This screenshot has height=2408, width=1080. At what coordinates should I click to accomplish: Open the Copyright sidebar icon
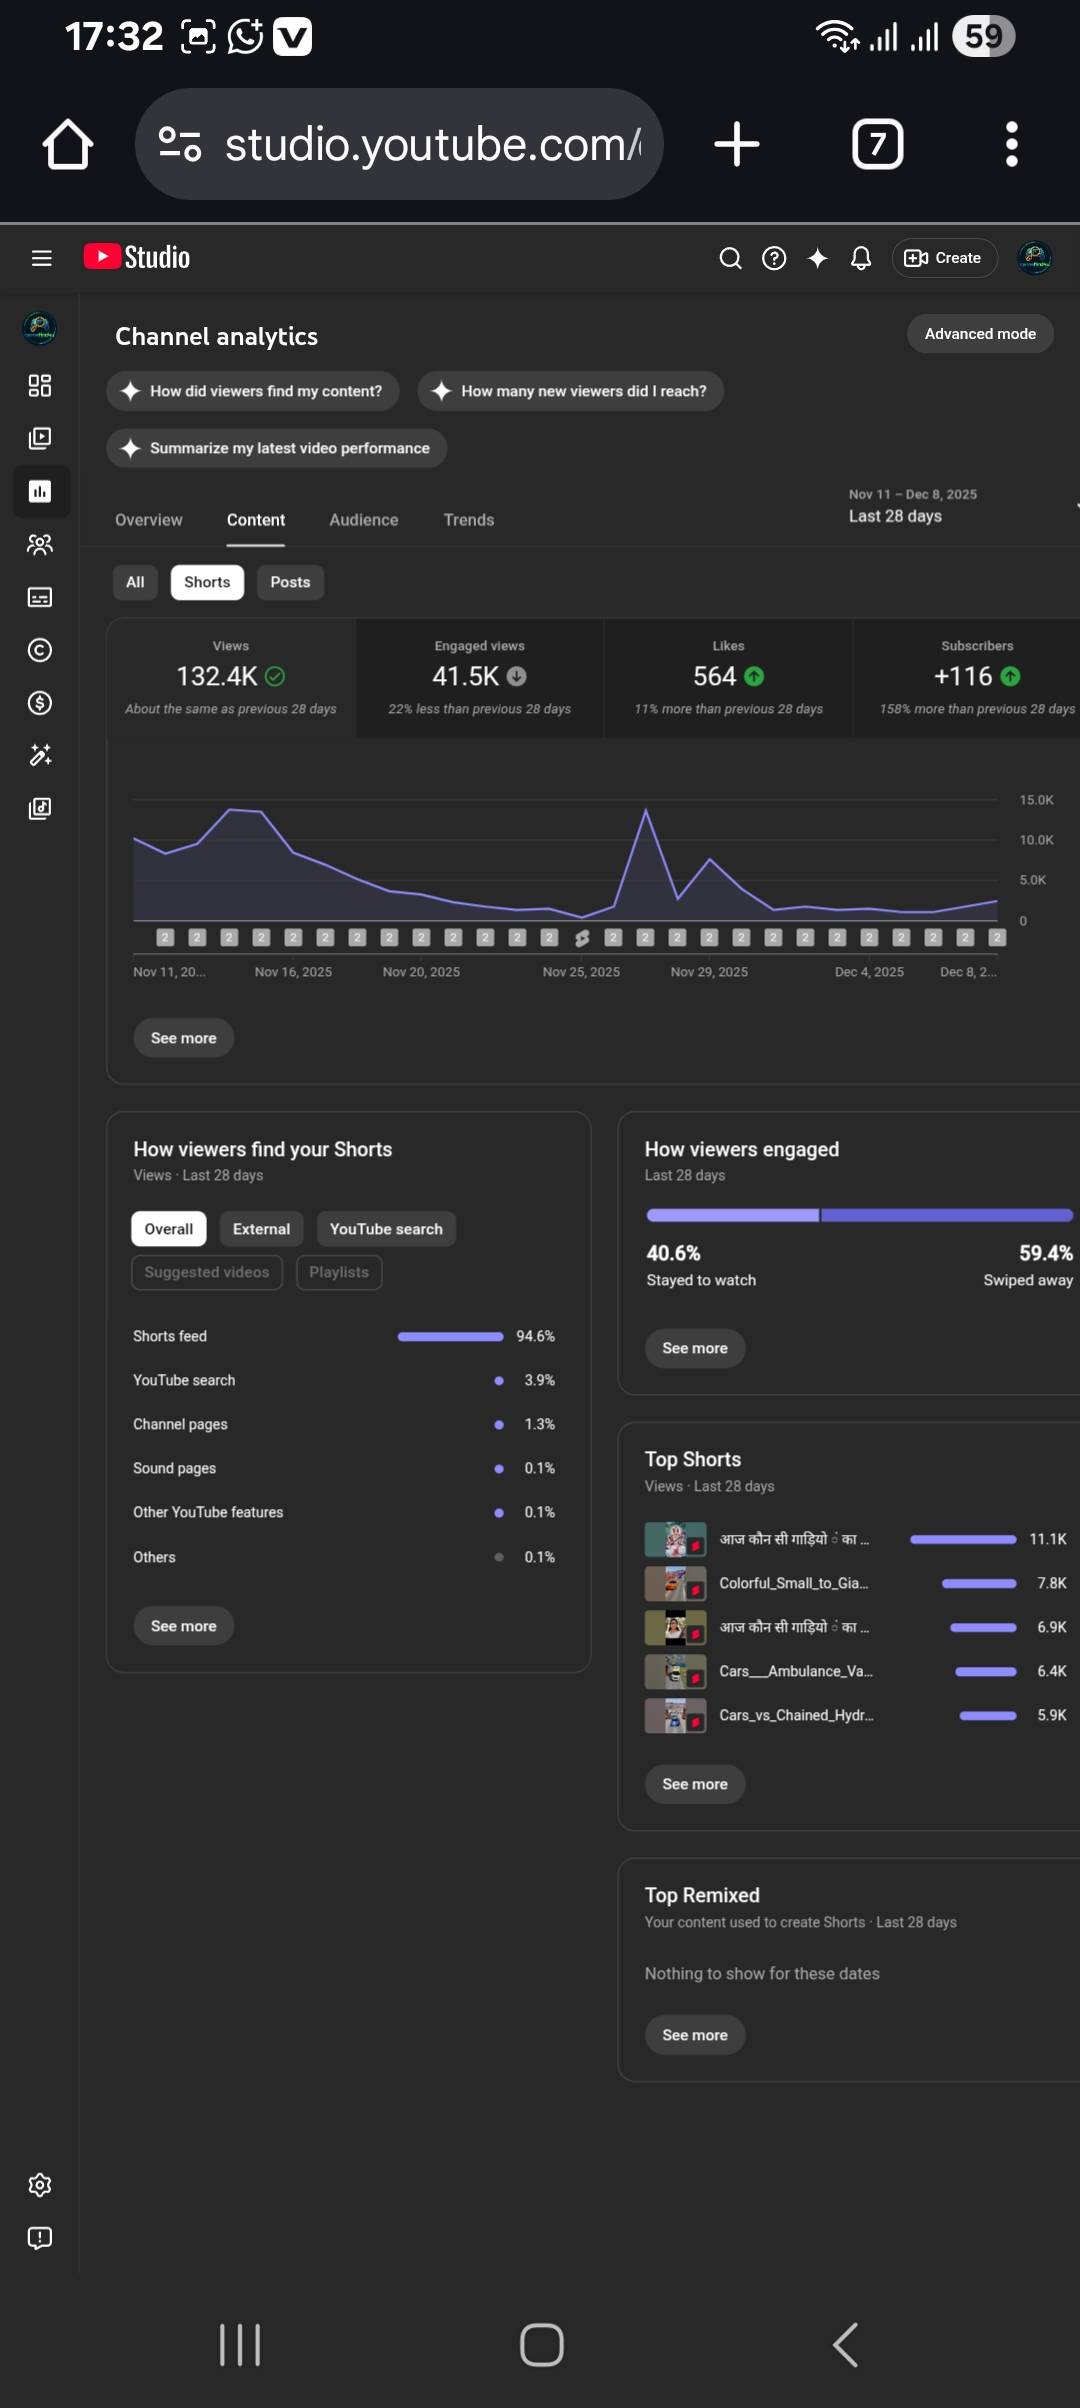tap(40, 650)
